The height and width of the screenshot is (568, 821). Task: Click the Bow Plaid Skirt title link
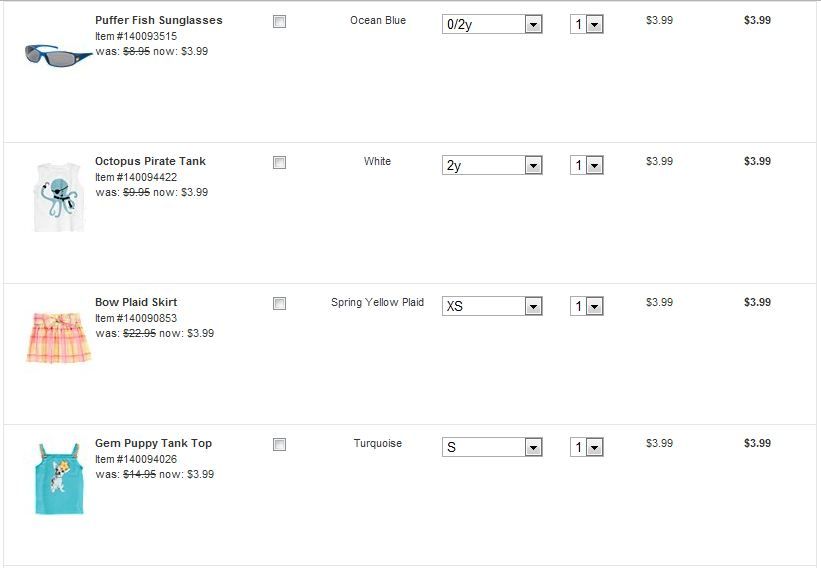pos(136,302)
